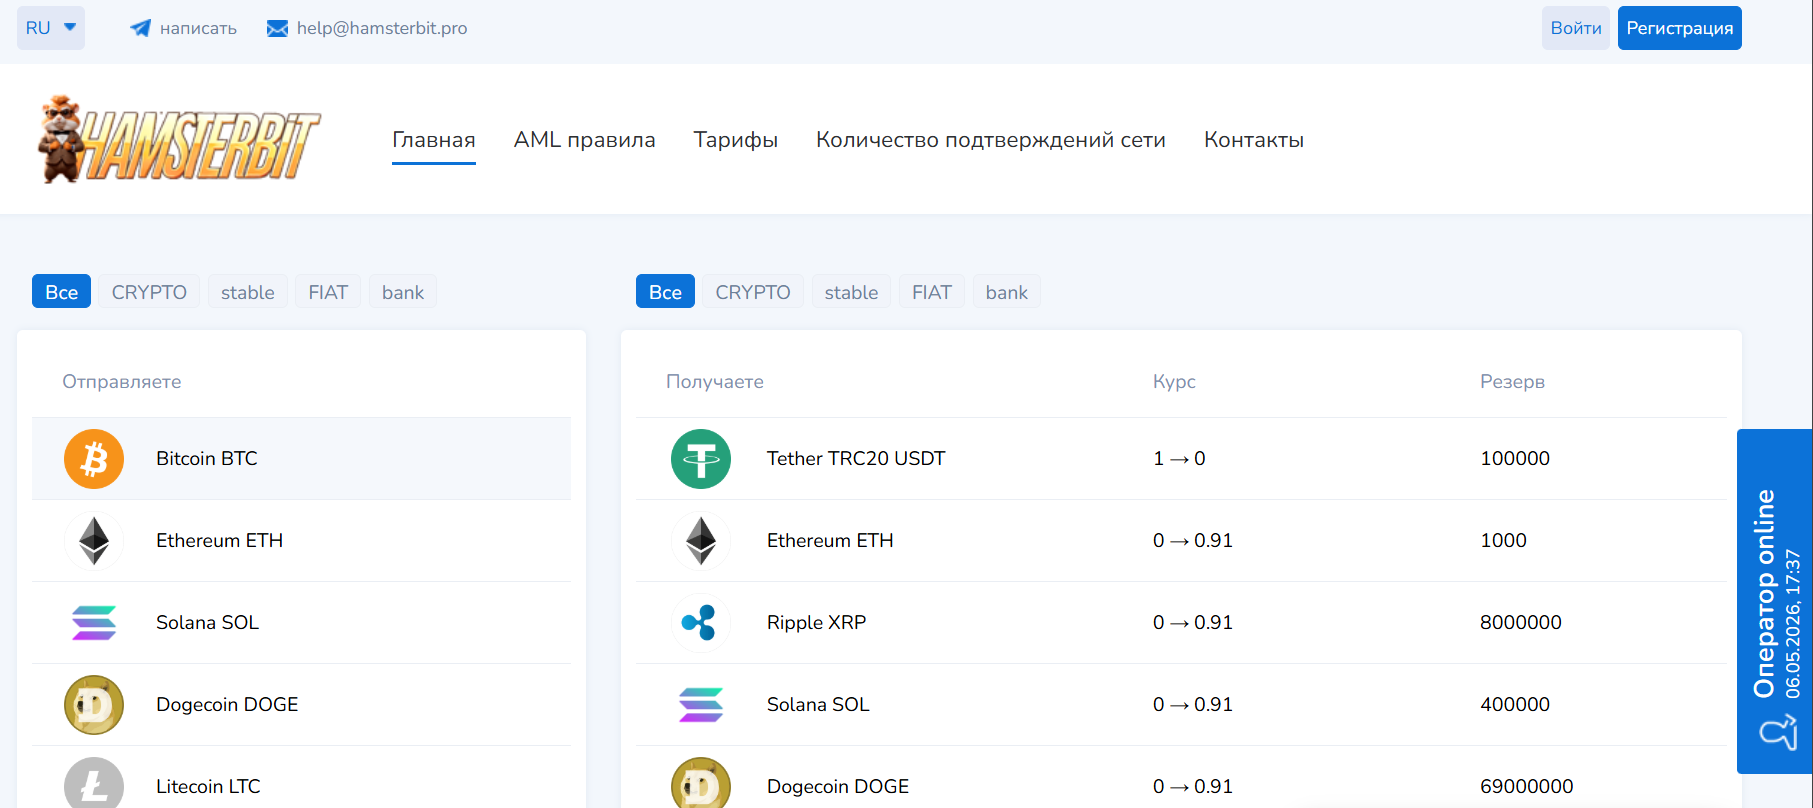The image size is (1813, 808).
Task: Choose the Ripple icon in receive list
Action: (x=701, y=623)
